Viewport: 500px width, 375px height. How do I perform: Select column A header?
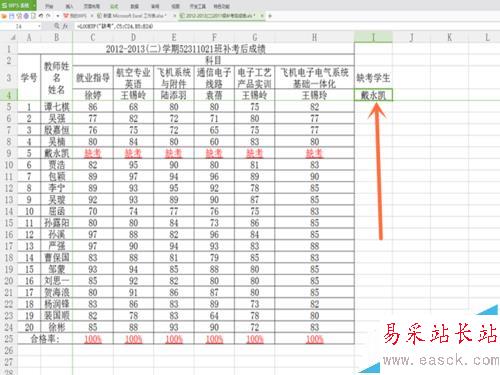[x=29, y=37]
